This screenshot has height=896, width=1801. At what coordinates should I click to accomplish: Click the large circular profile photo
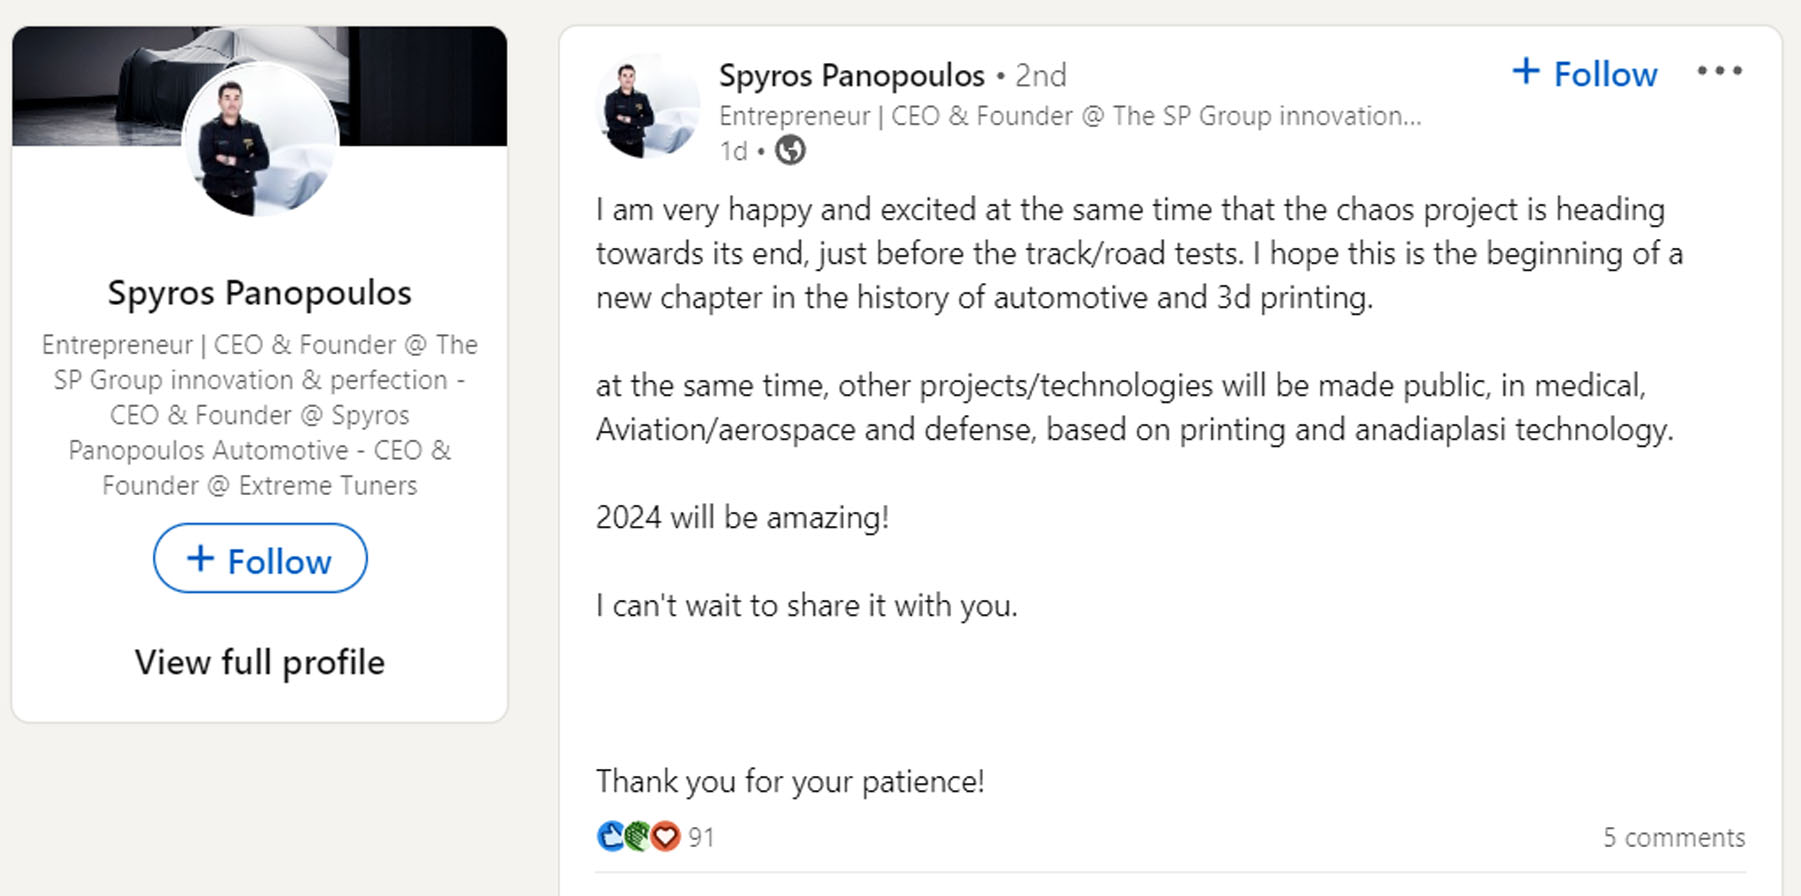point(260,138)
